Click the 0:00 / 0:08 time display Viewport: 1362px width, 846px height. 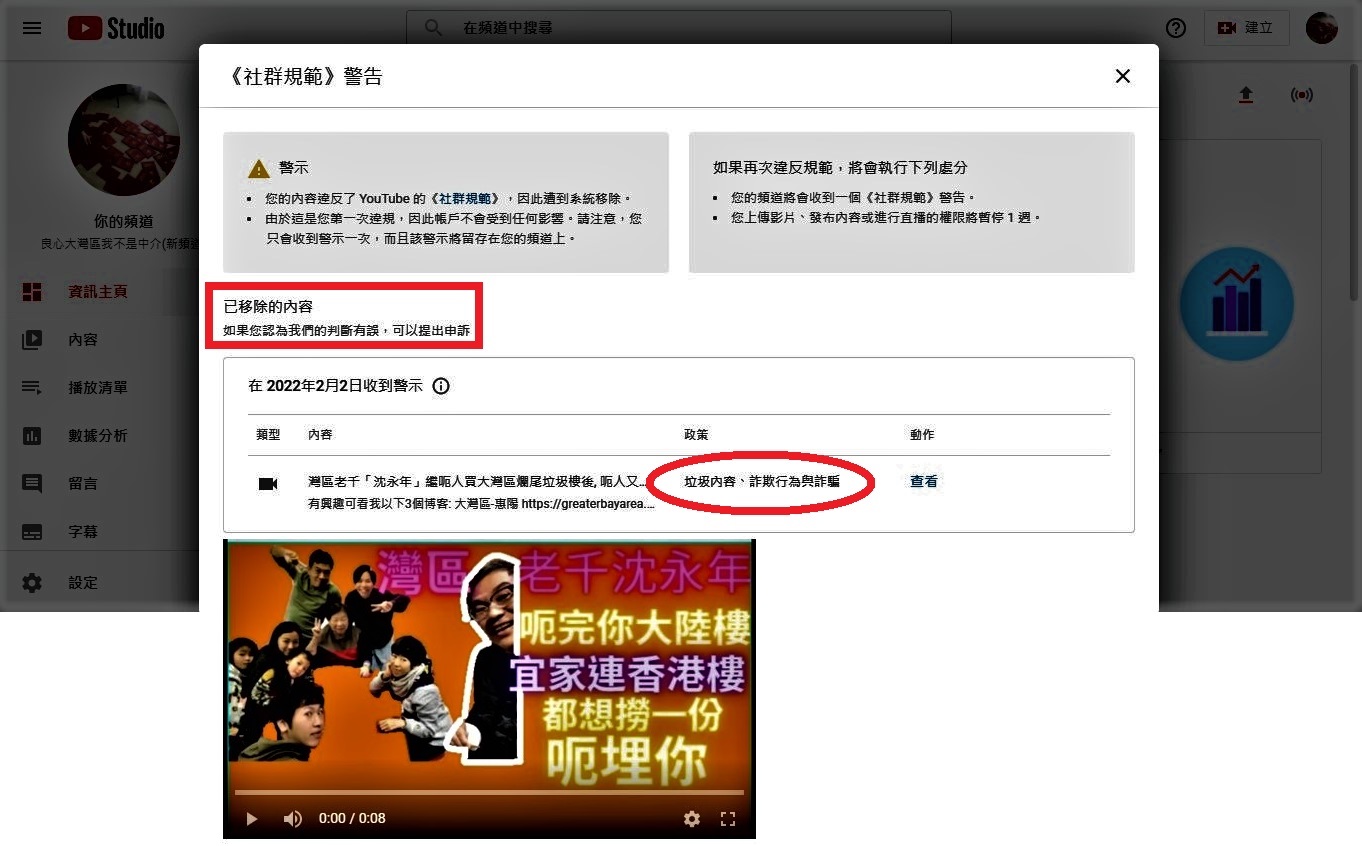point(352,819)
